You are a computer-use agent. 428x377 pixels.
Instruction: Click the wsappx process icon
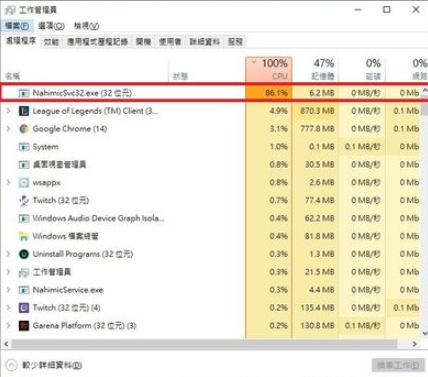click(x=24, y=183)
